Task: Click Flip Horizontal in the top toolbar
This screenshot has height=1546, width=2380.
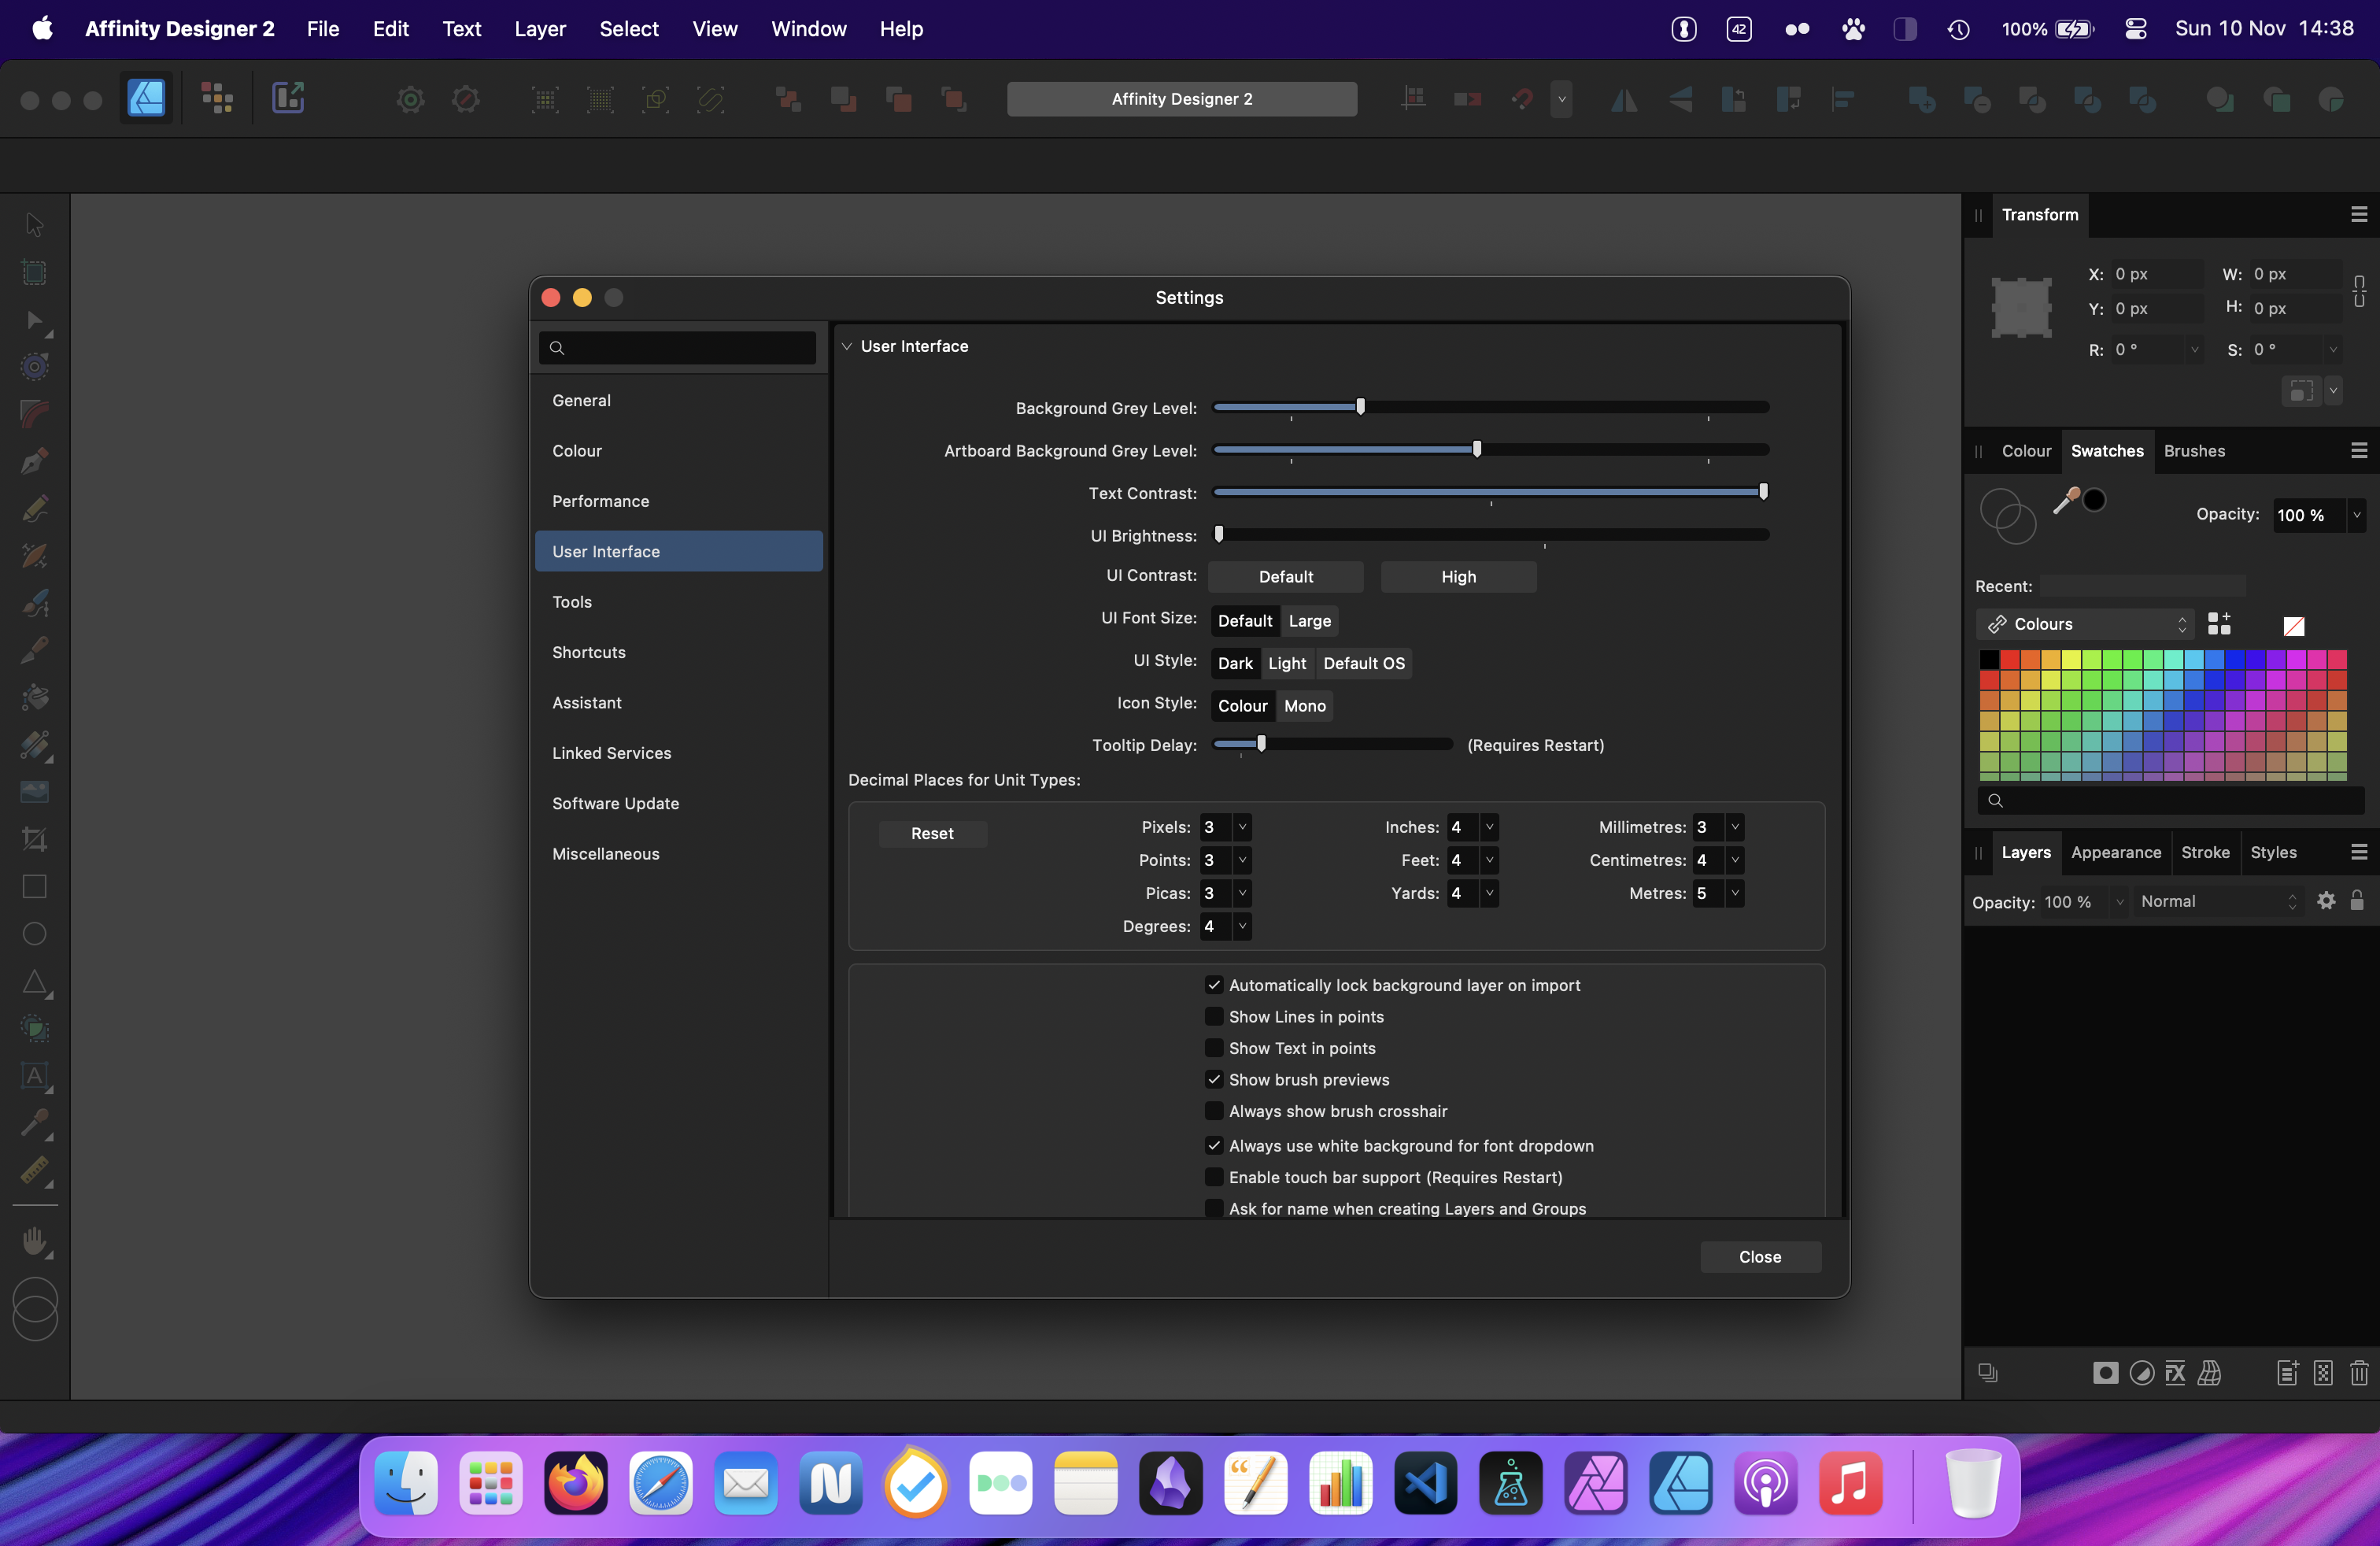Action: (1624, 99)
